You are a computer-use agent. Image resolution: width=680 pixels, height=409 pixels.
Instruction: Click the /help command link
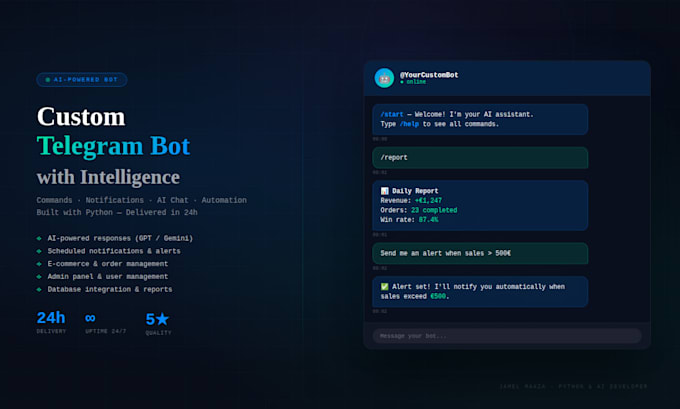click(x=409, y=124)
